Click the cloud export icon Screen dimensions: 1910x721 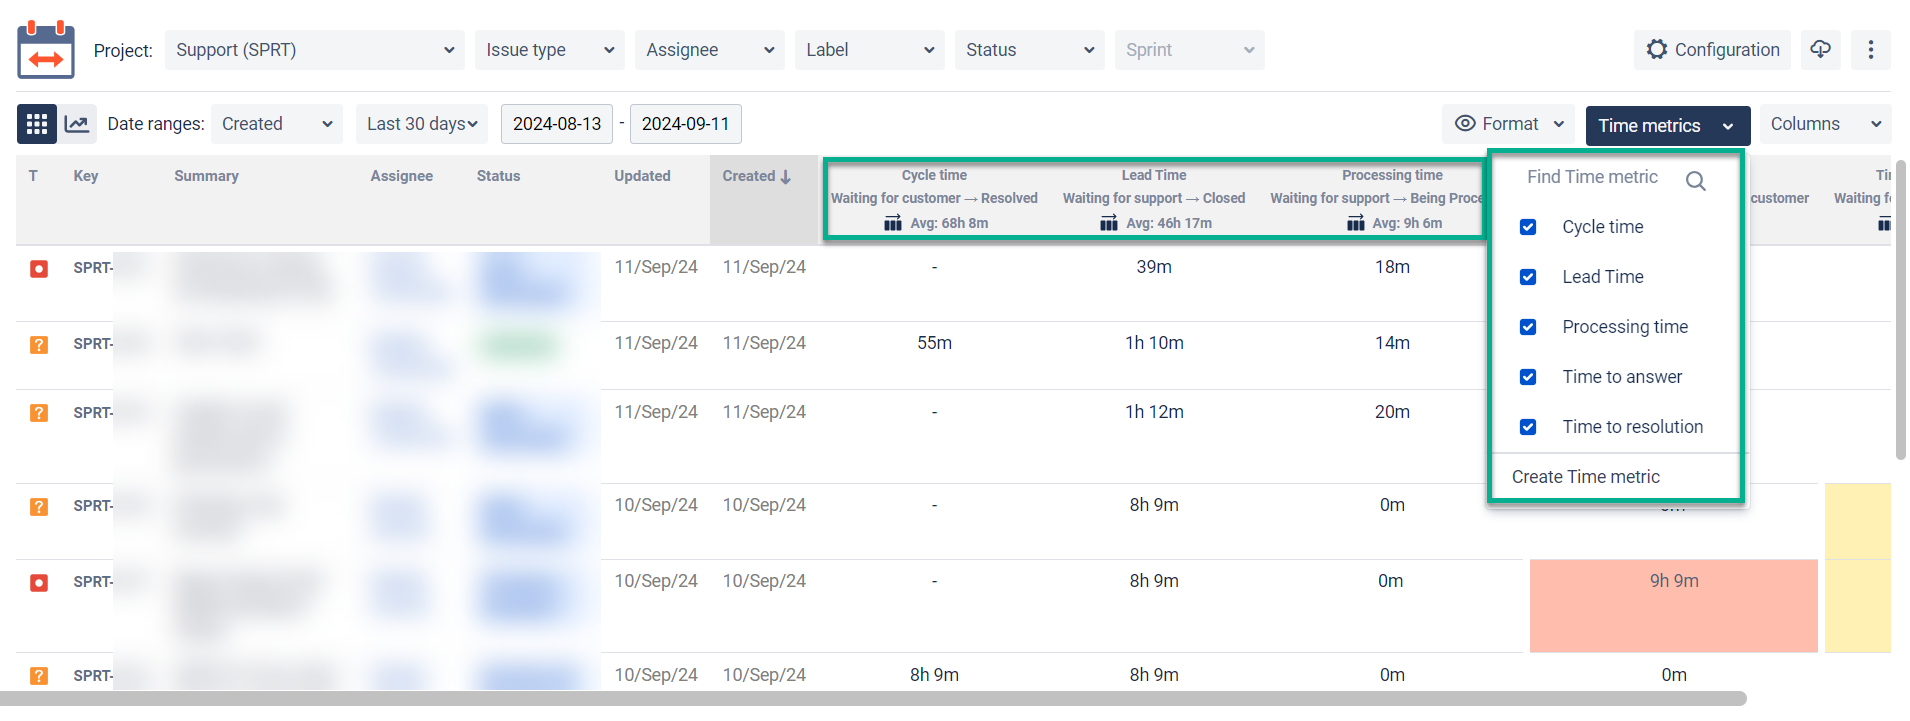1820,49
